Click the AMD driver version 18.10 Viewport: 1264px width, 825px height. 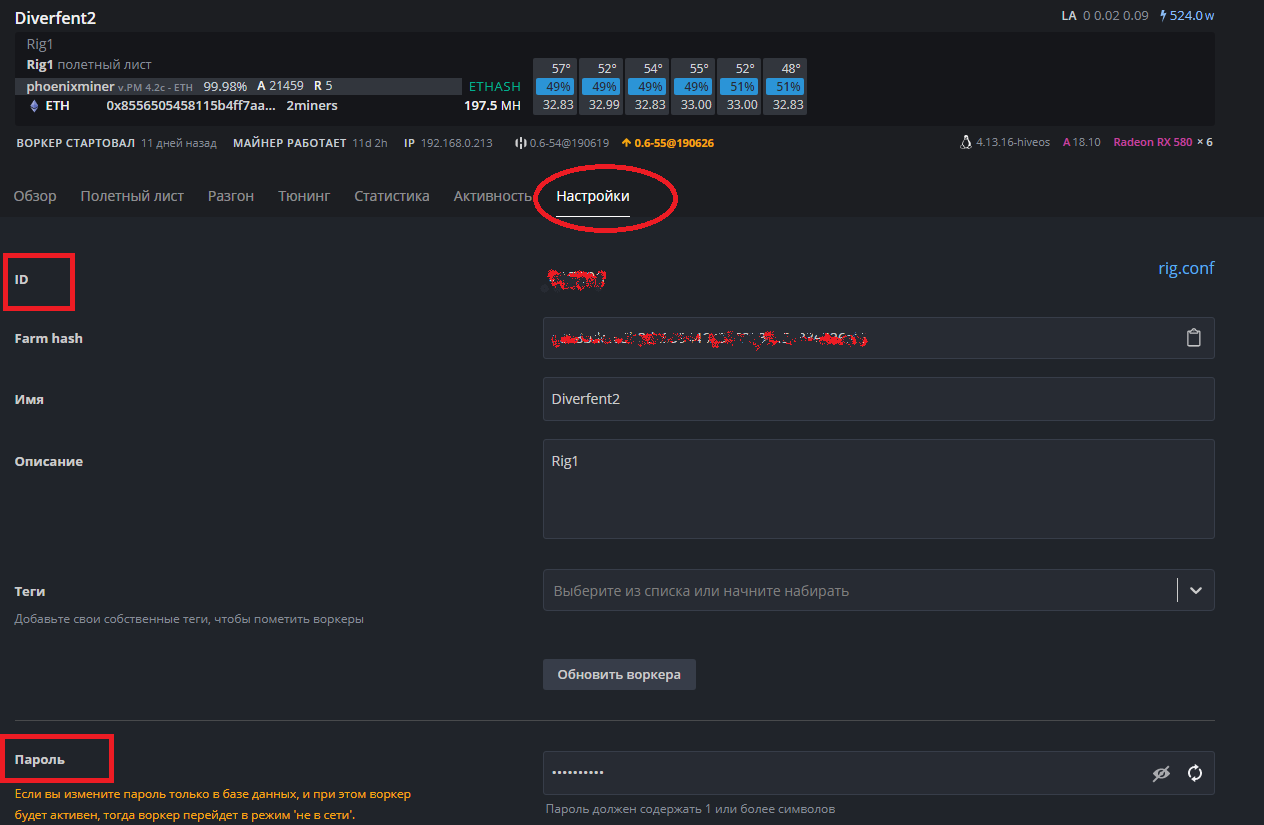point(1081,142)
